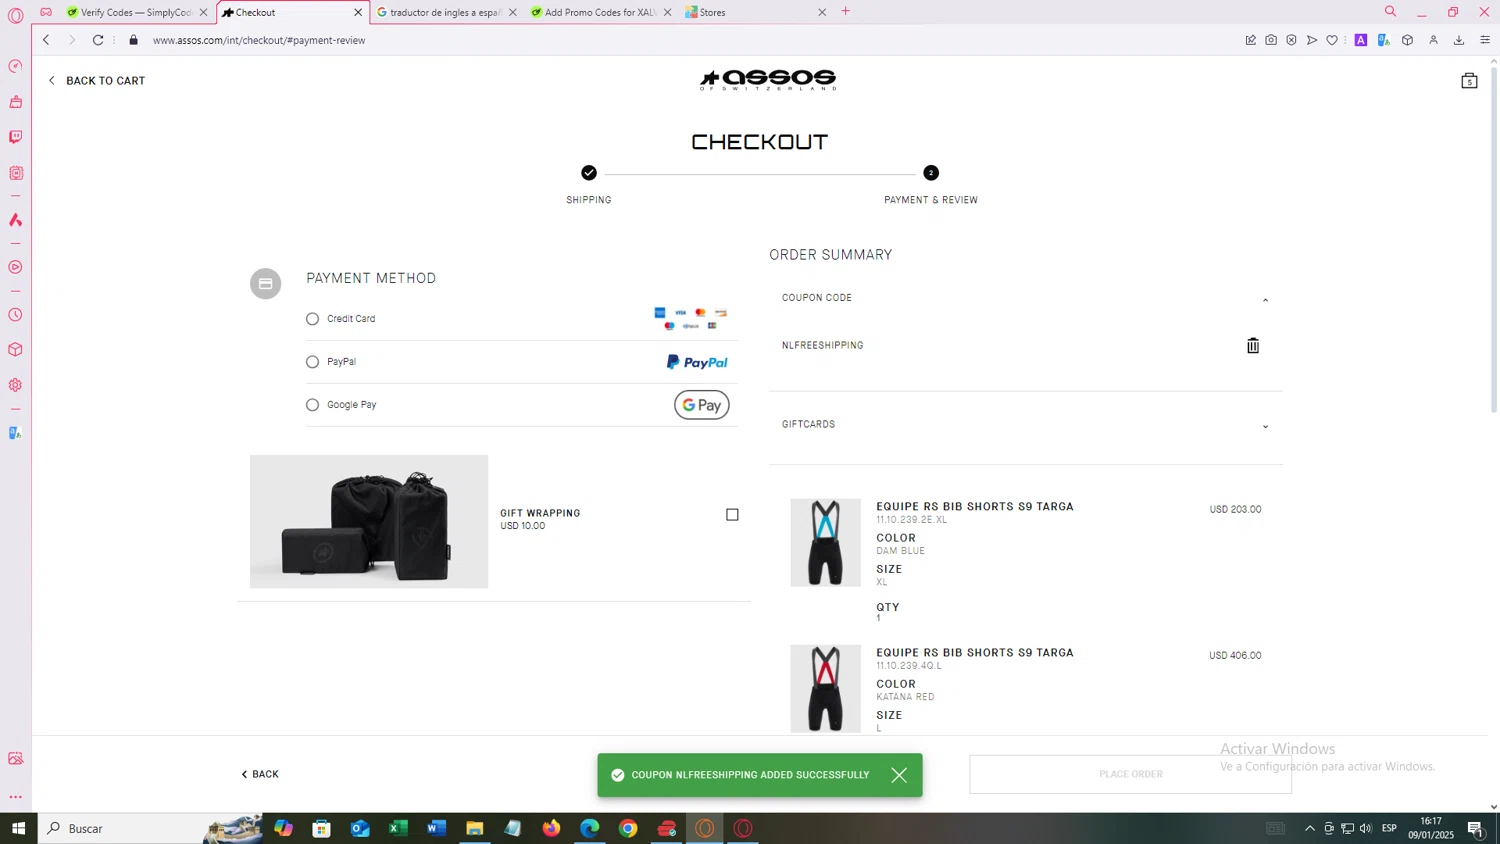
Task: Click the Back link at bottom
Action: pos(260,774)
